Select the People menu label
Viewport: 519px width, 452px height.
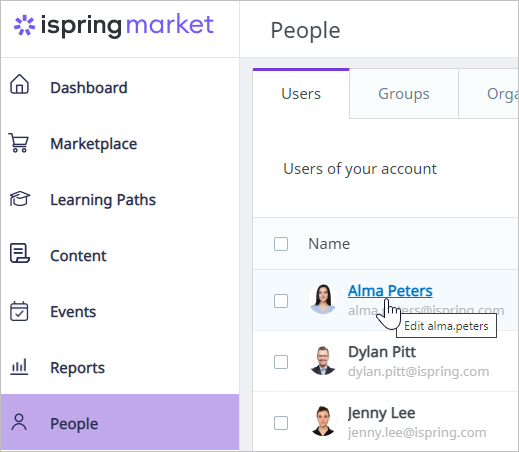coord(74,424)
